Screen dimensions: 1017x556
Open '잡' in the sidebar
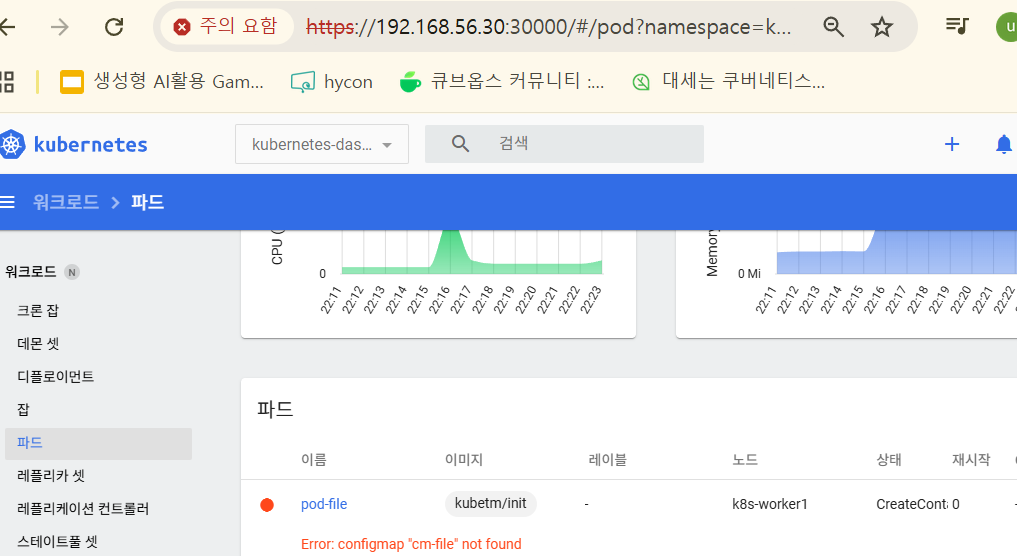coord(23,410)
